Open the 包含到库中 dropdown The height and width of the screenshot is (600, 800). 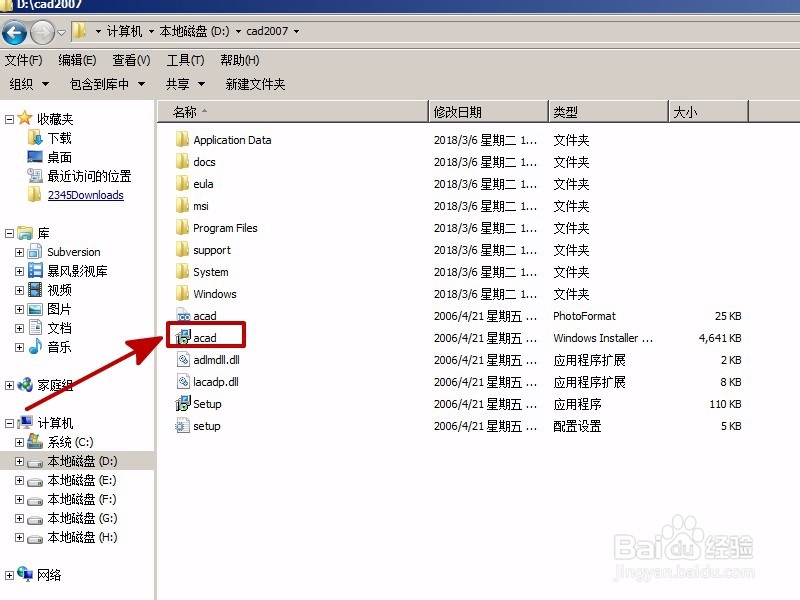pos(107,84)
